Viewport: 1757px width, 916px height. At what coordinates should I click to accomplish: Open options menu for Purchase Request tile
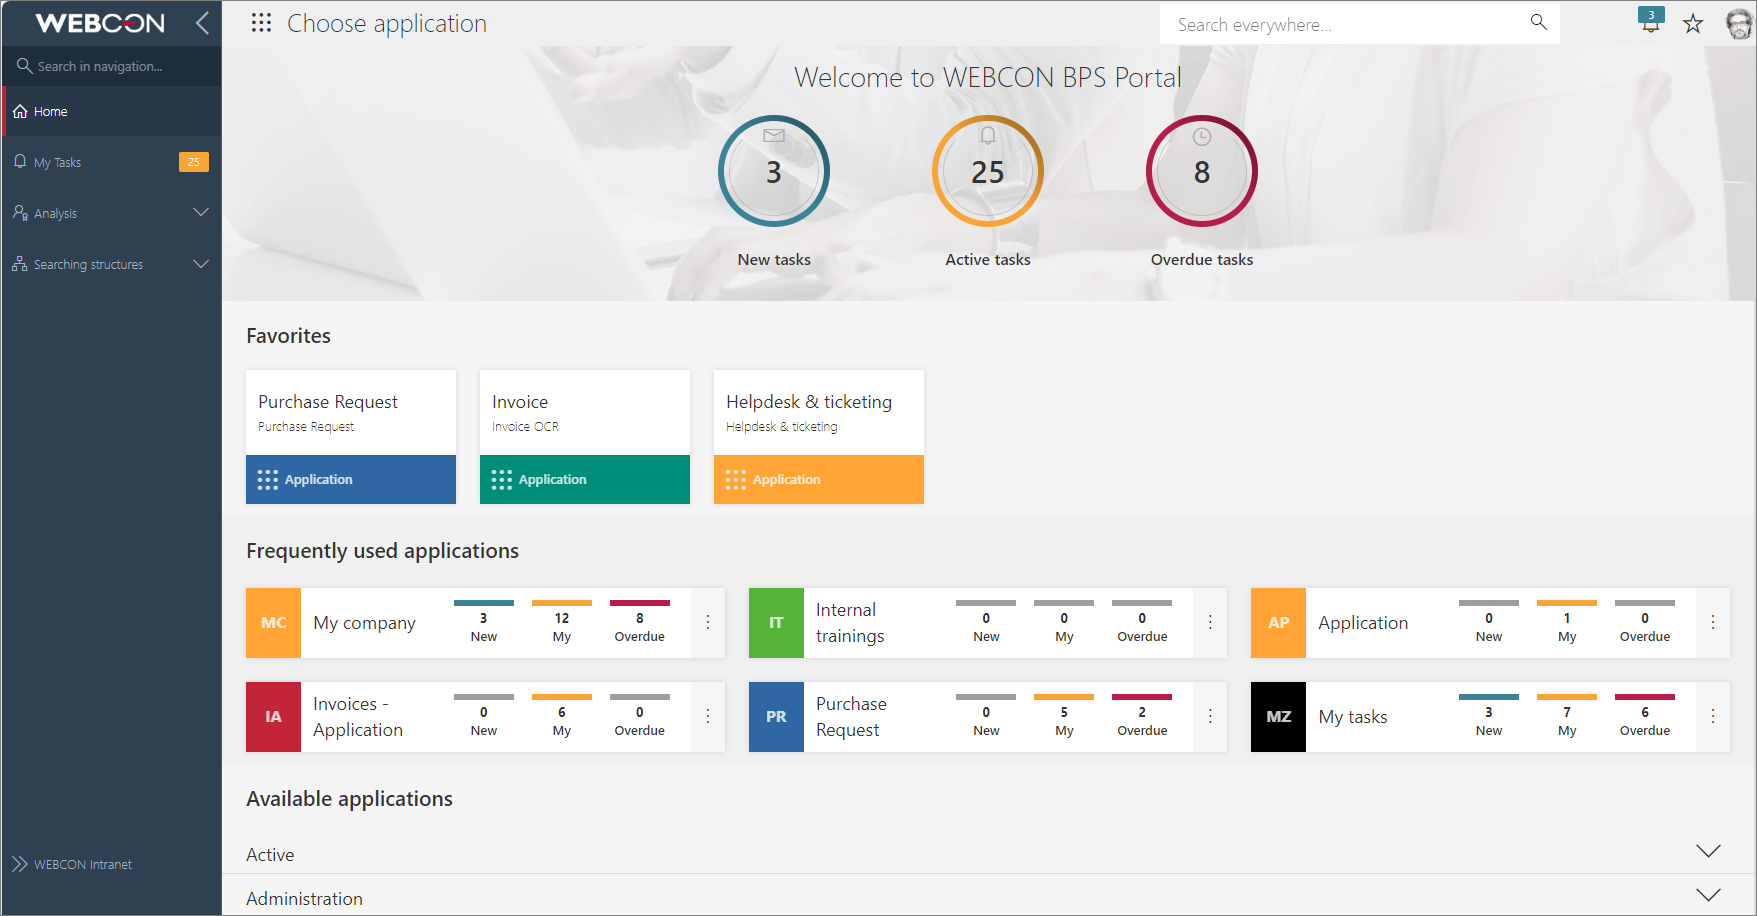pos(1210,716)
